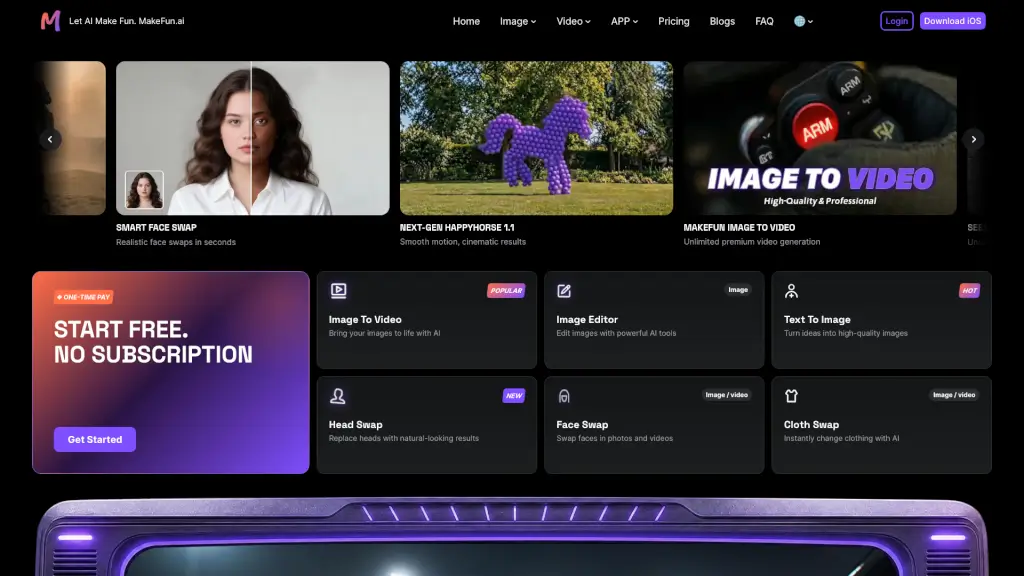Click the 'NEXT-GEN HAPPYHORSE 1.1' caption
This screenshot has height=576, width=1024.
(x=456, y=227)
